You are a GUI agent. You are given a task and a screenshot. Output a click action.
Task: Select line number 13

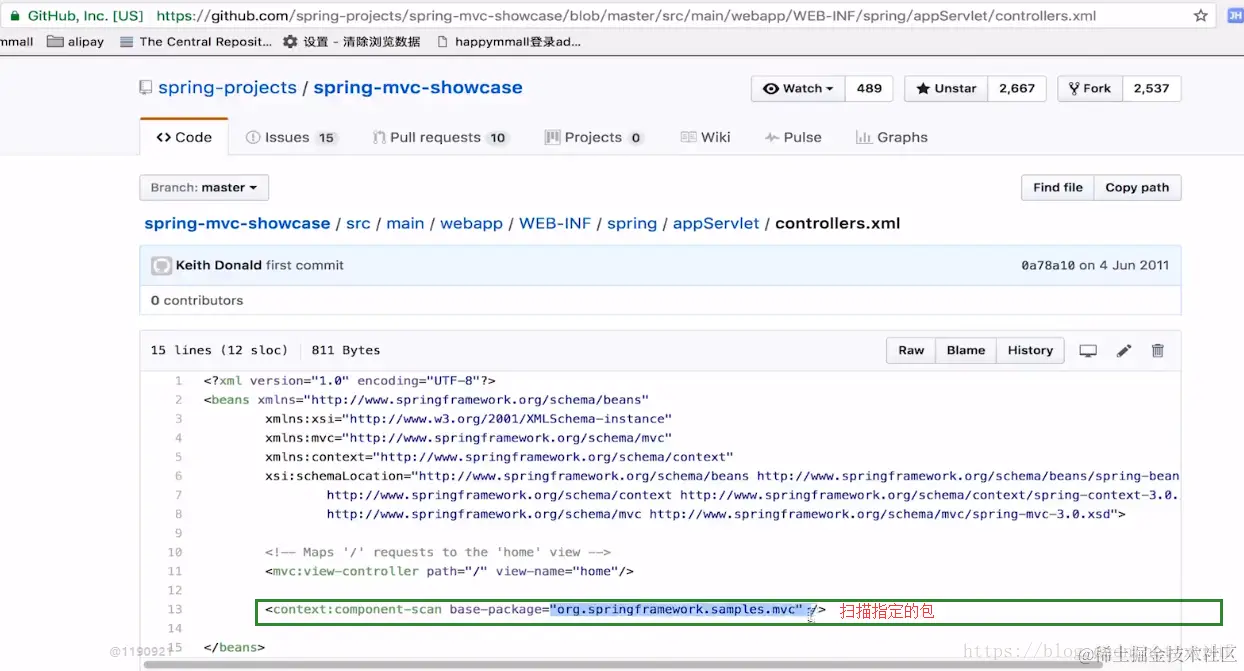175,610
